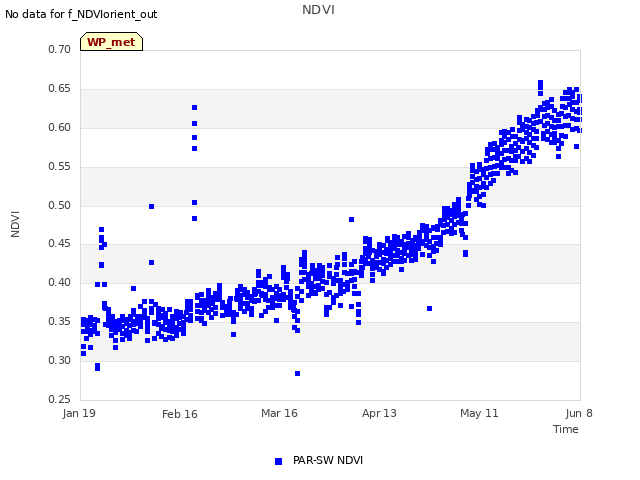This screenshot has height=480, width=640.
Task: Click the 0.50 y-axis tick label
Action: pos(59,205)
